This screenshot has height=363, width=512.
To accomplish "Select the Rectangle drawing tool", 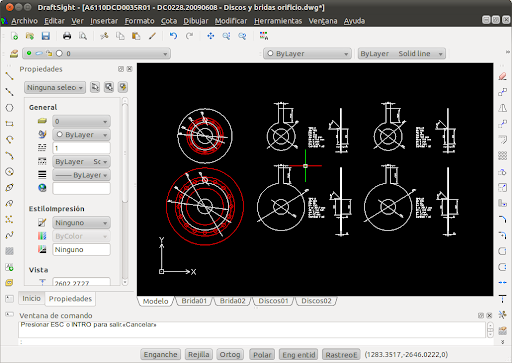I will [9, 124].
